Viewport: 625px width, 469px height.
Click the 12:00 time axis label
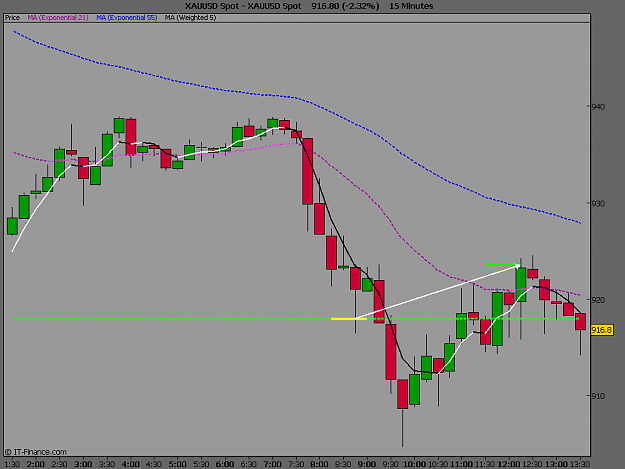pyautogui.click(x=509, y=464)
